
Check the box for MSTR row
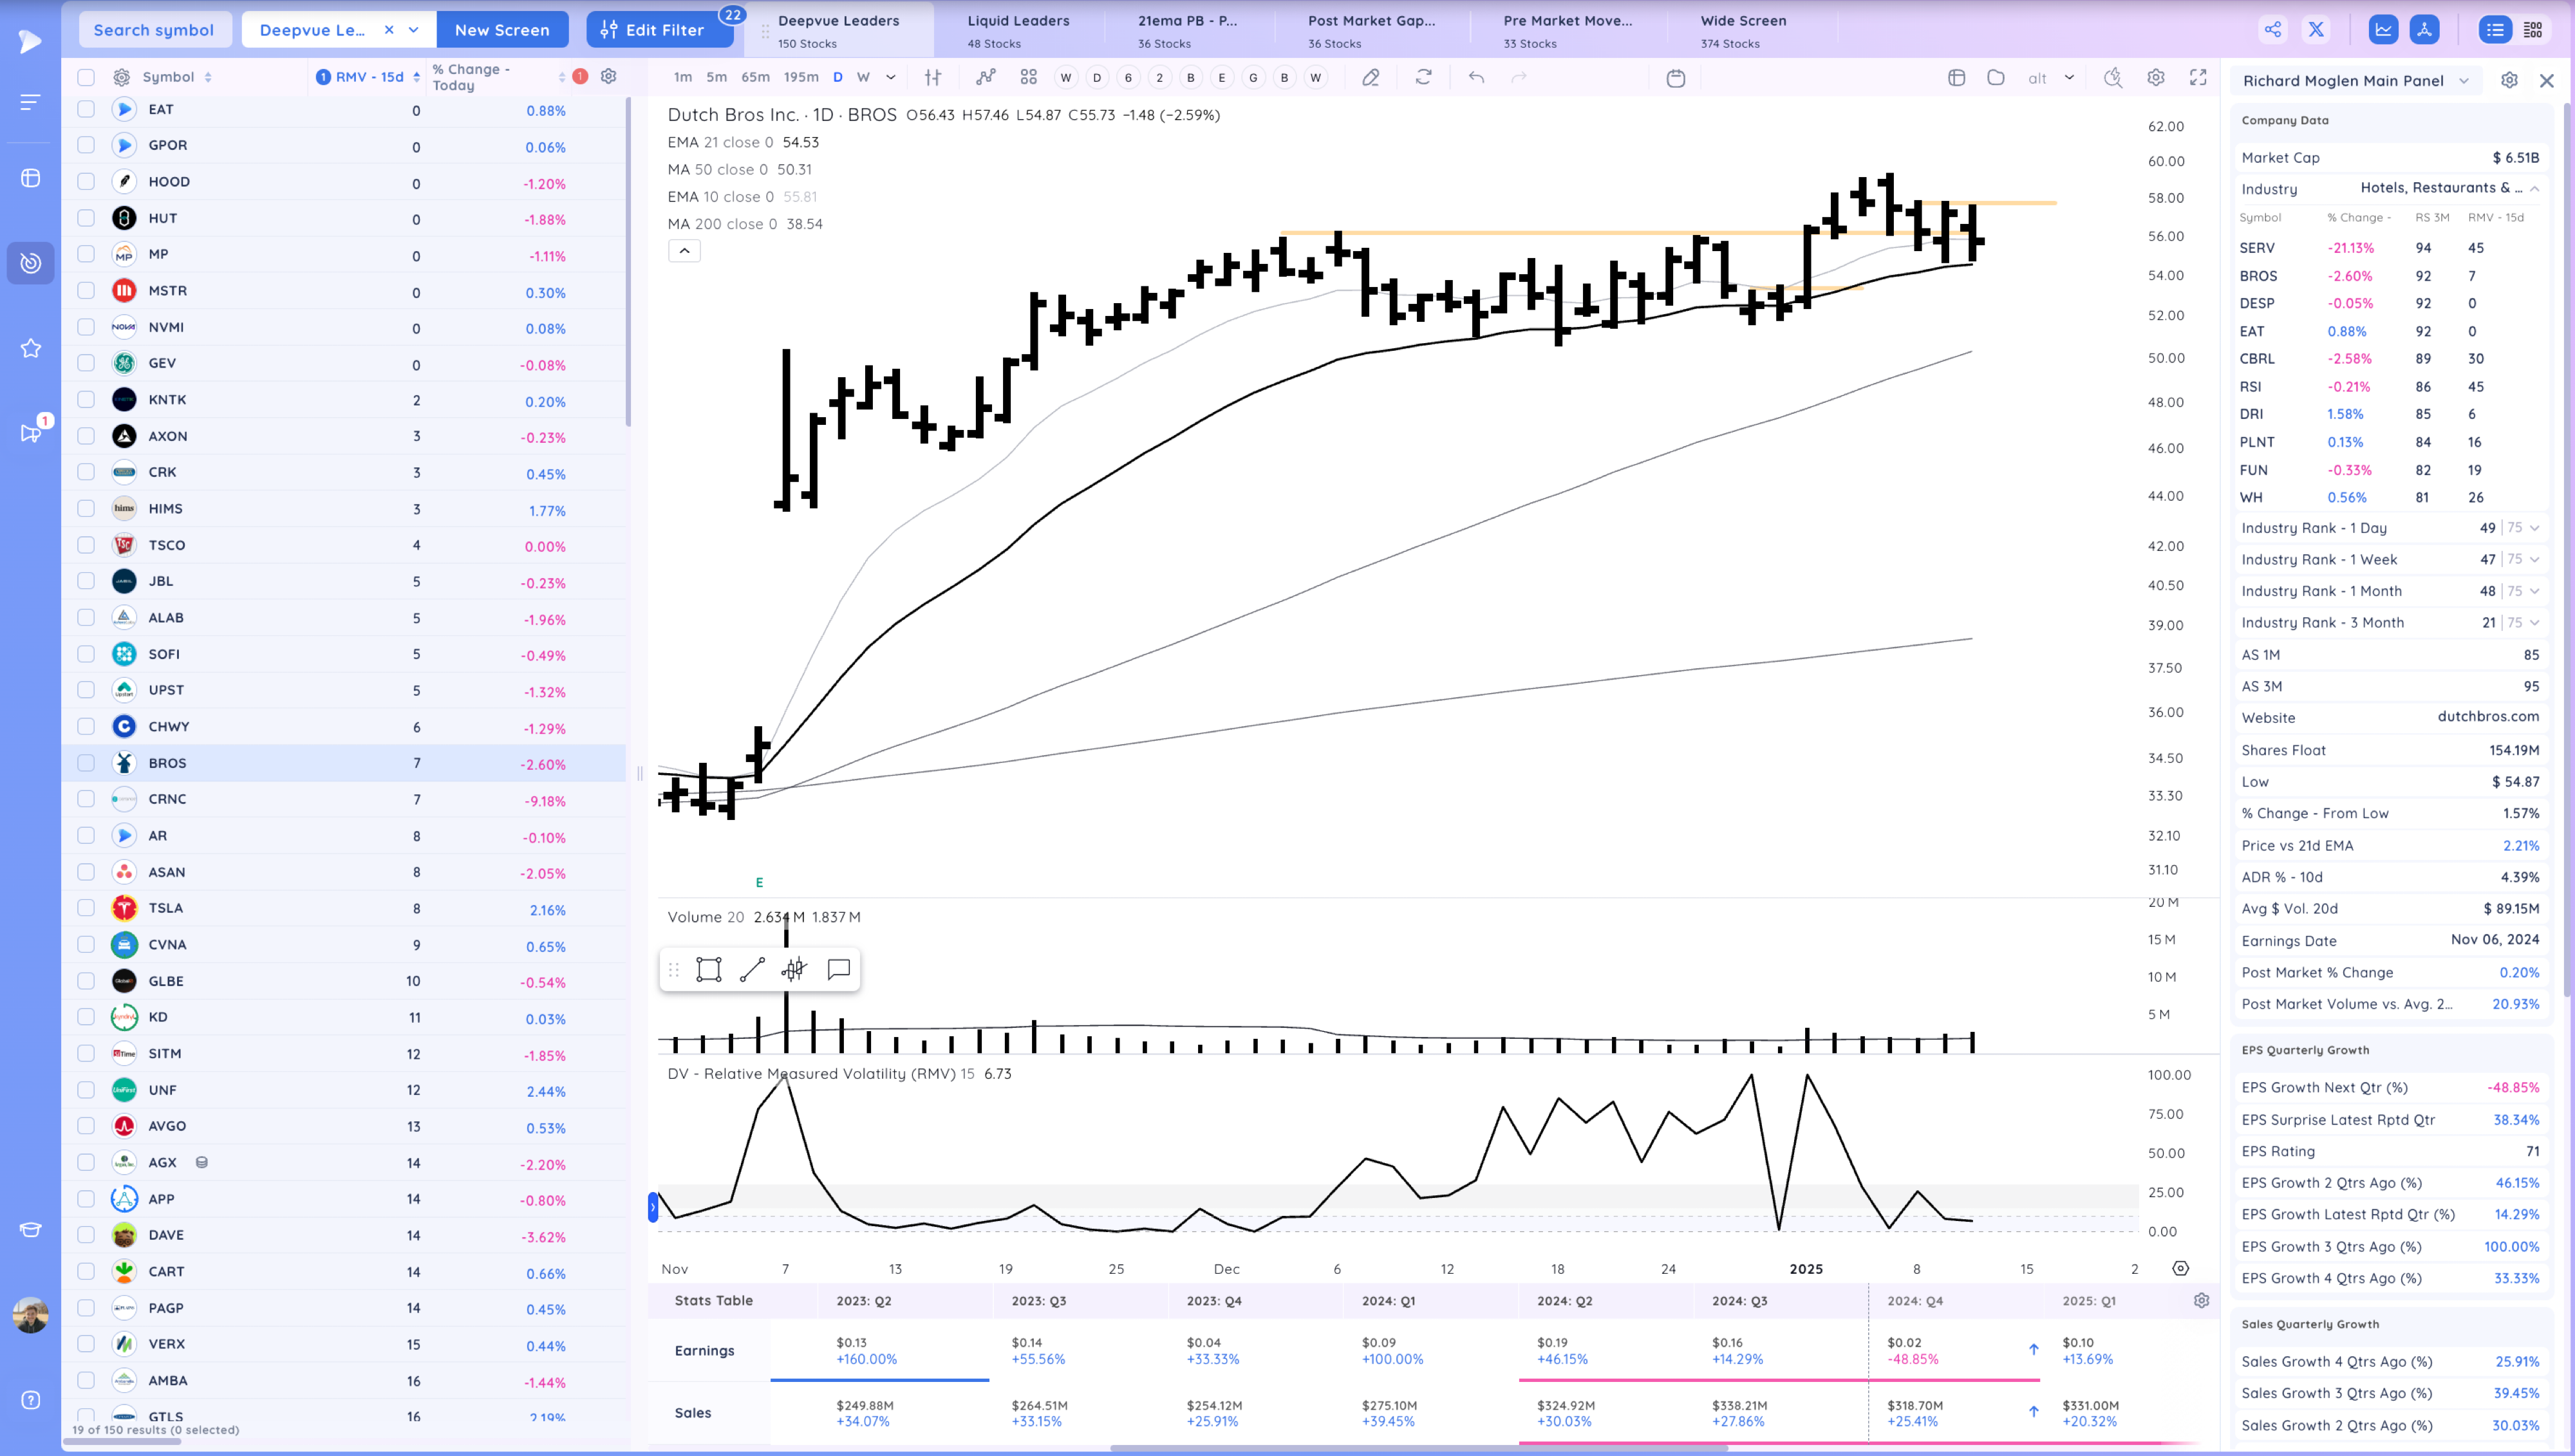[x=86, y=290]
